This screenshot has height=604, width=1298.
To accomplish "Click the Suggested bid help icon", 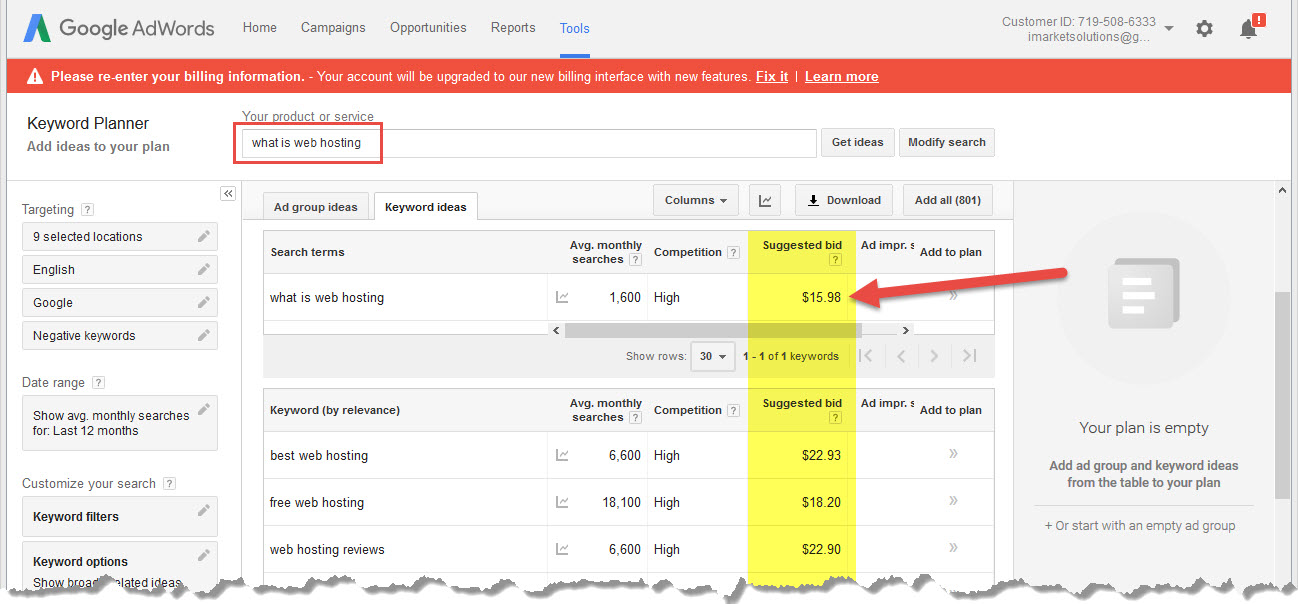I will [835, 260].
